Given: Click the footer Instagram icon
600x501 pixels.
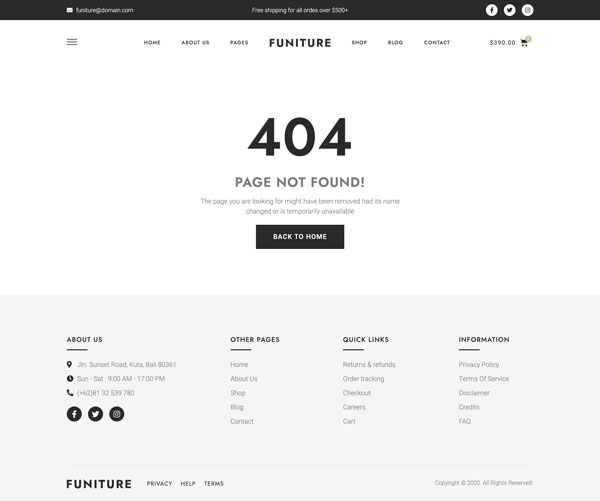Looking at the screenshot, I should [x=117, y=414].
